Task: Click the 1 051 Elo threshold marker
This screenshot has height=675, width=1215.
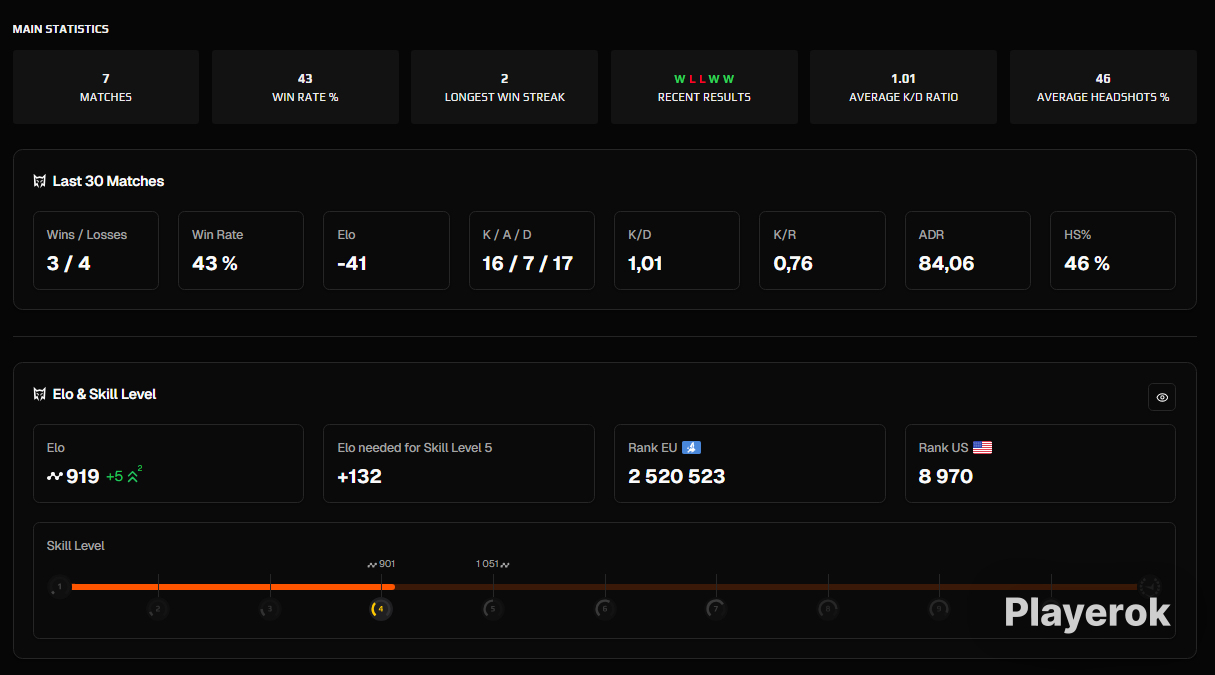Action: point(492,564)
